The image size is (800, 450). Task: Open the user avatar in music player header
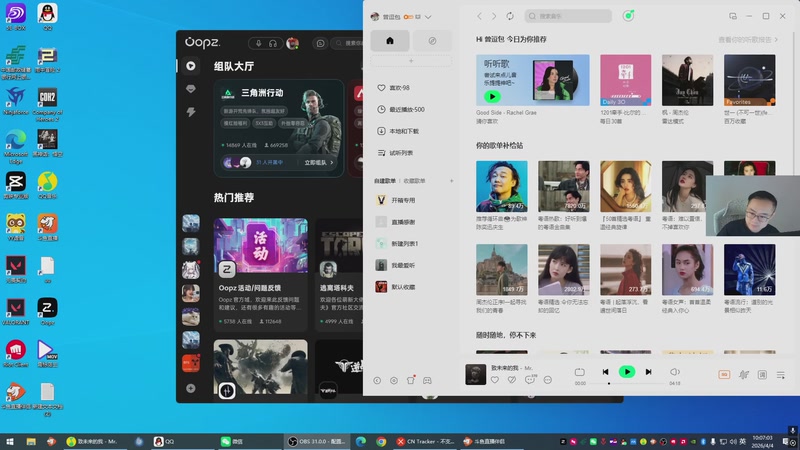point(375,17)
